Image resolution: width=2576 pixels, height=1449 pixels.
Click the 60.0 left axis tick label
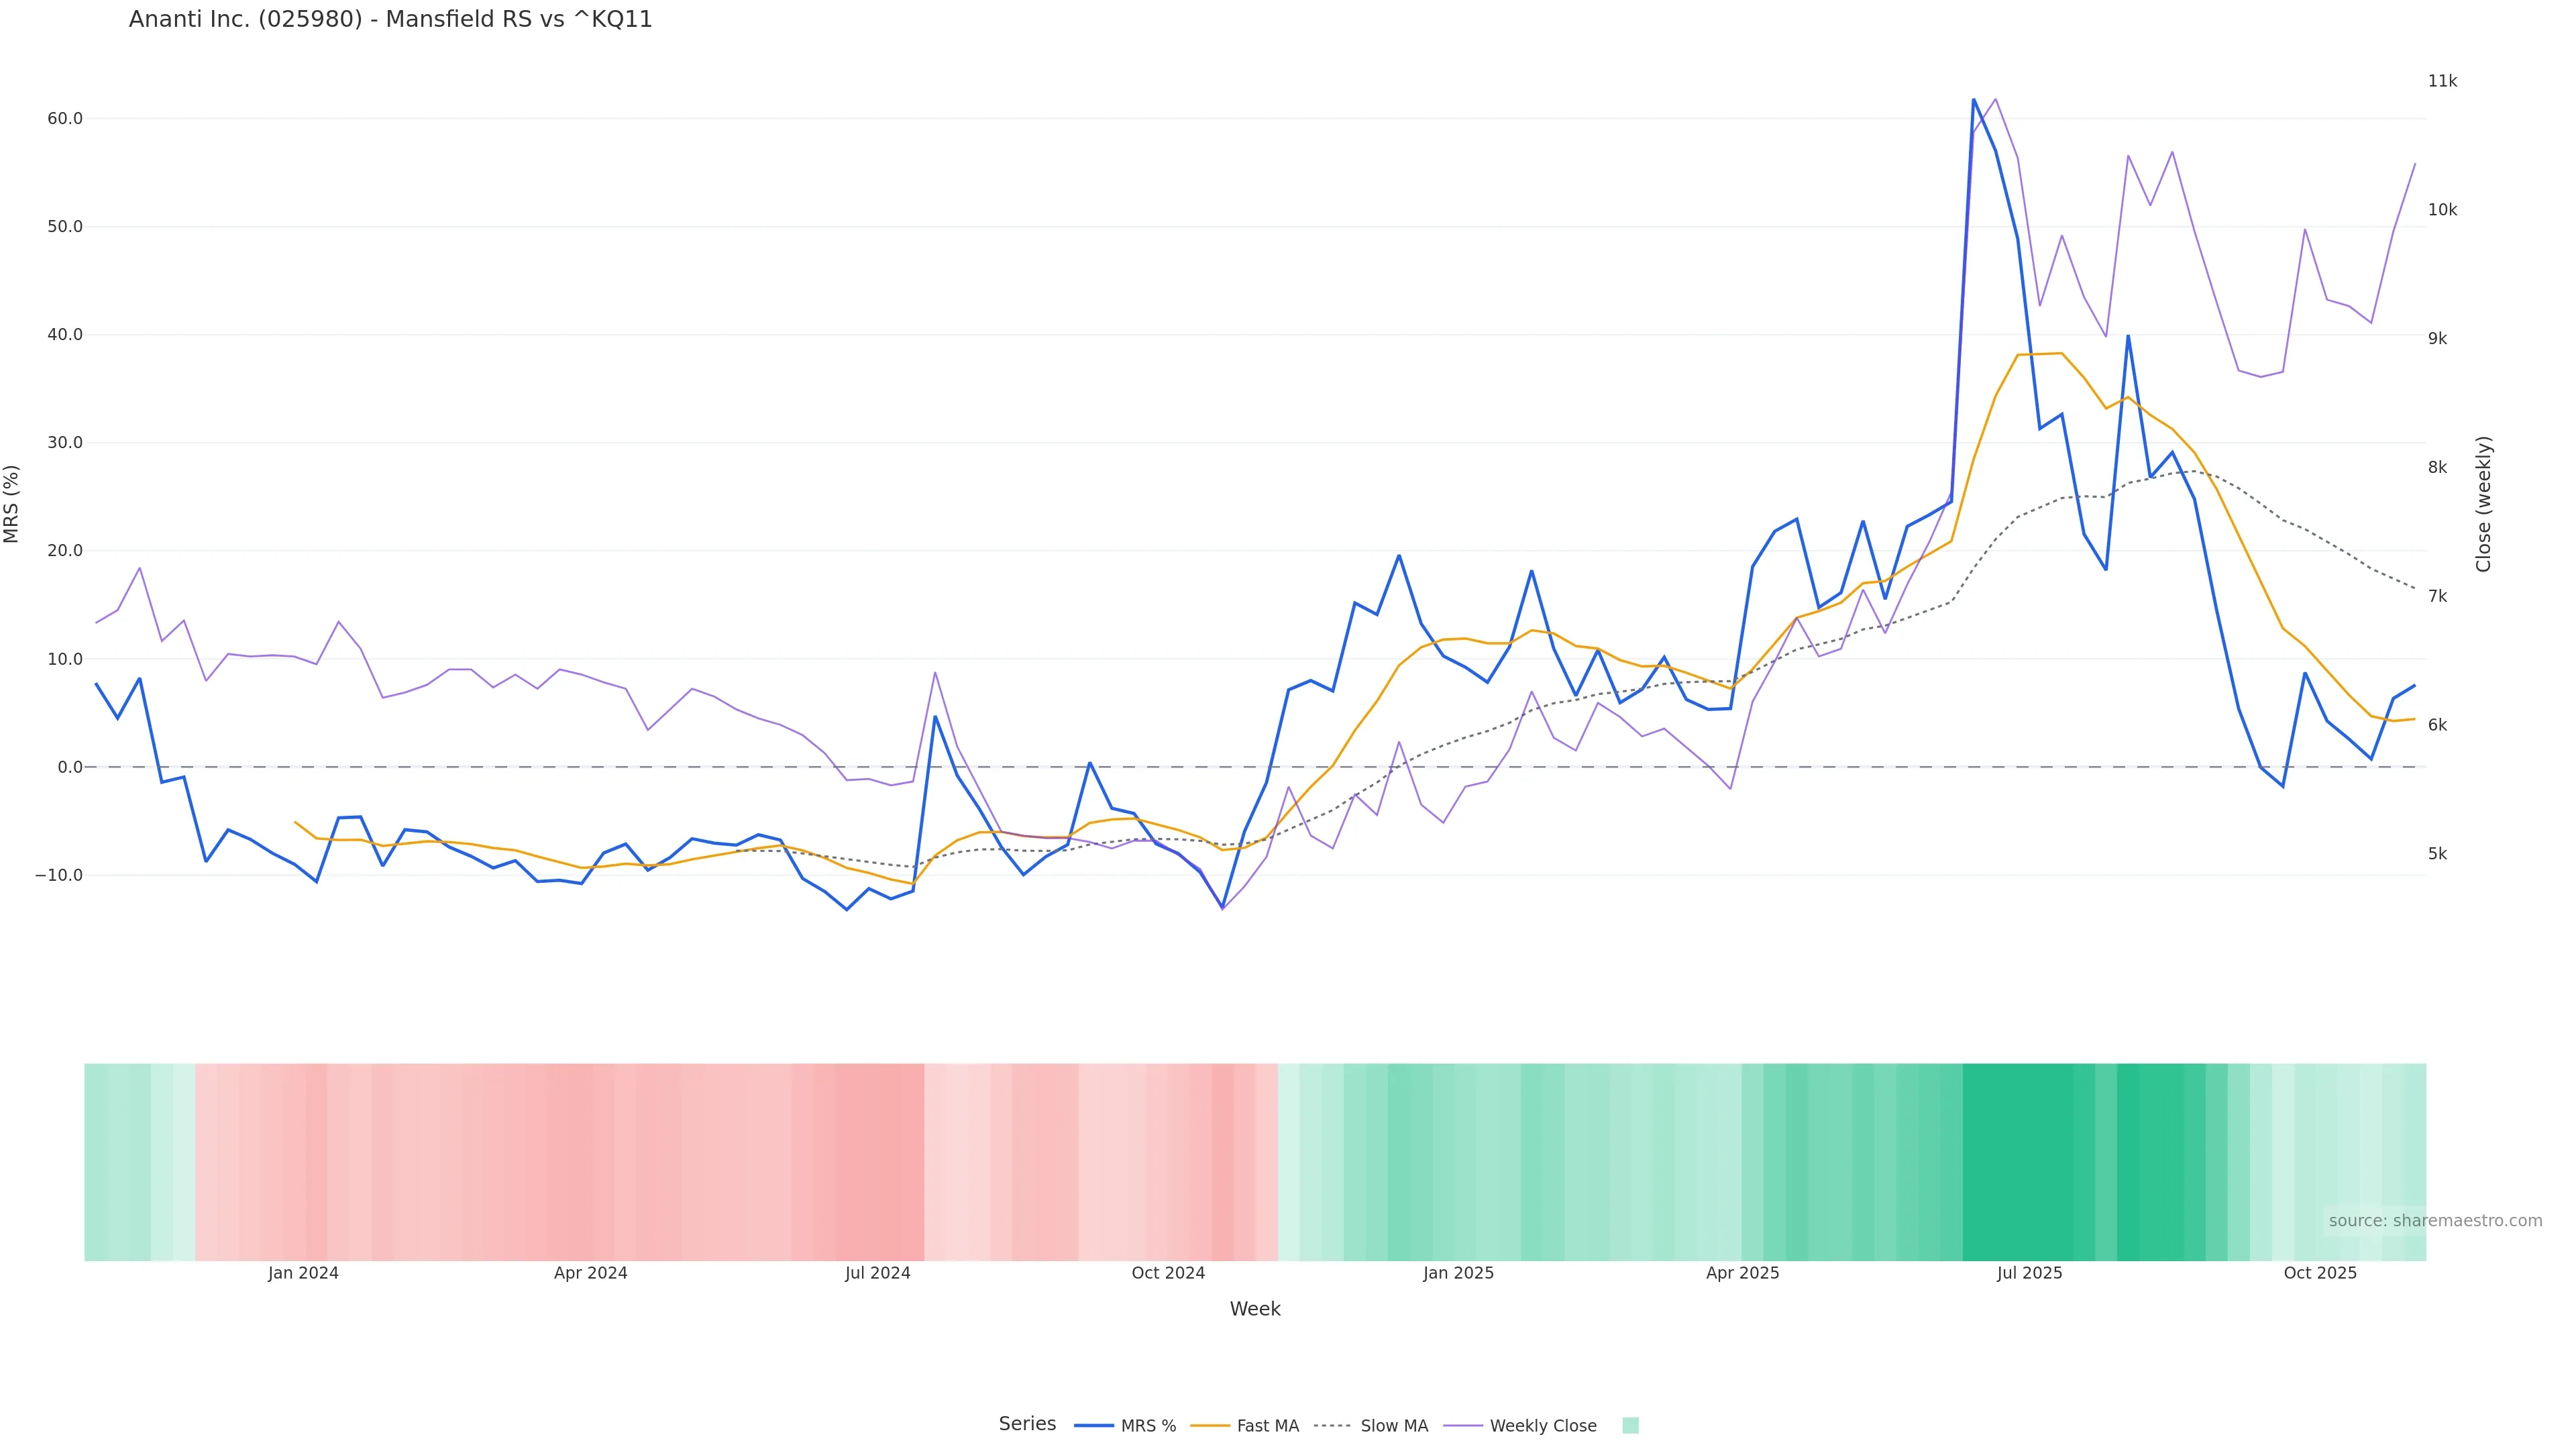(x=65, y=119)
